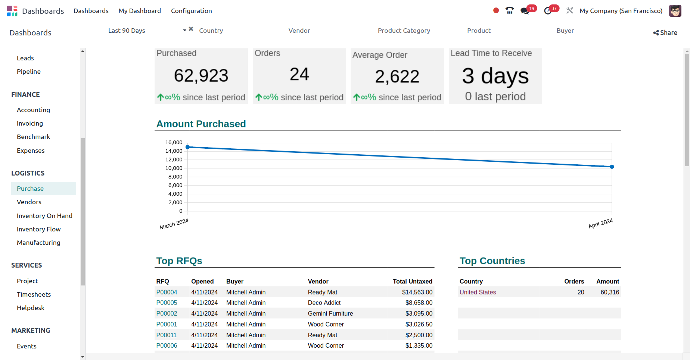Viewport: 690px width, 360px height.
Task: Open the user avatar menu
Action: (x=675, y=11)
